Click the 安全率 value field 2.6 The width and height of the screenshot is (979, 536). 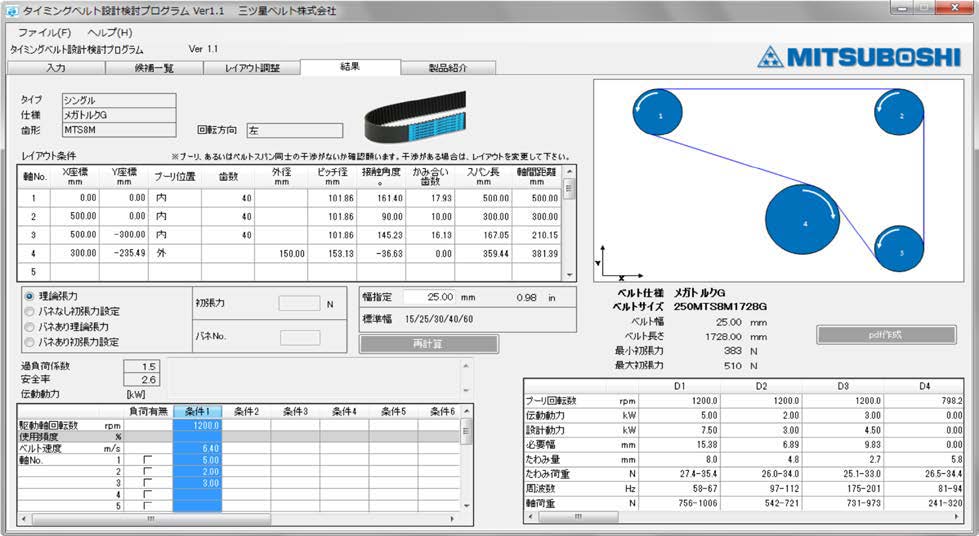click(142, 379)
